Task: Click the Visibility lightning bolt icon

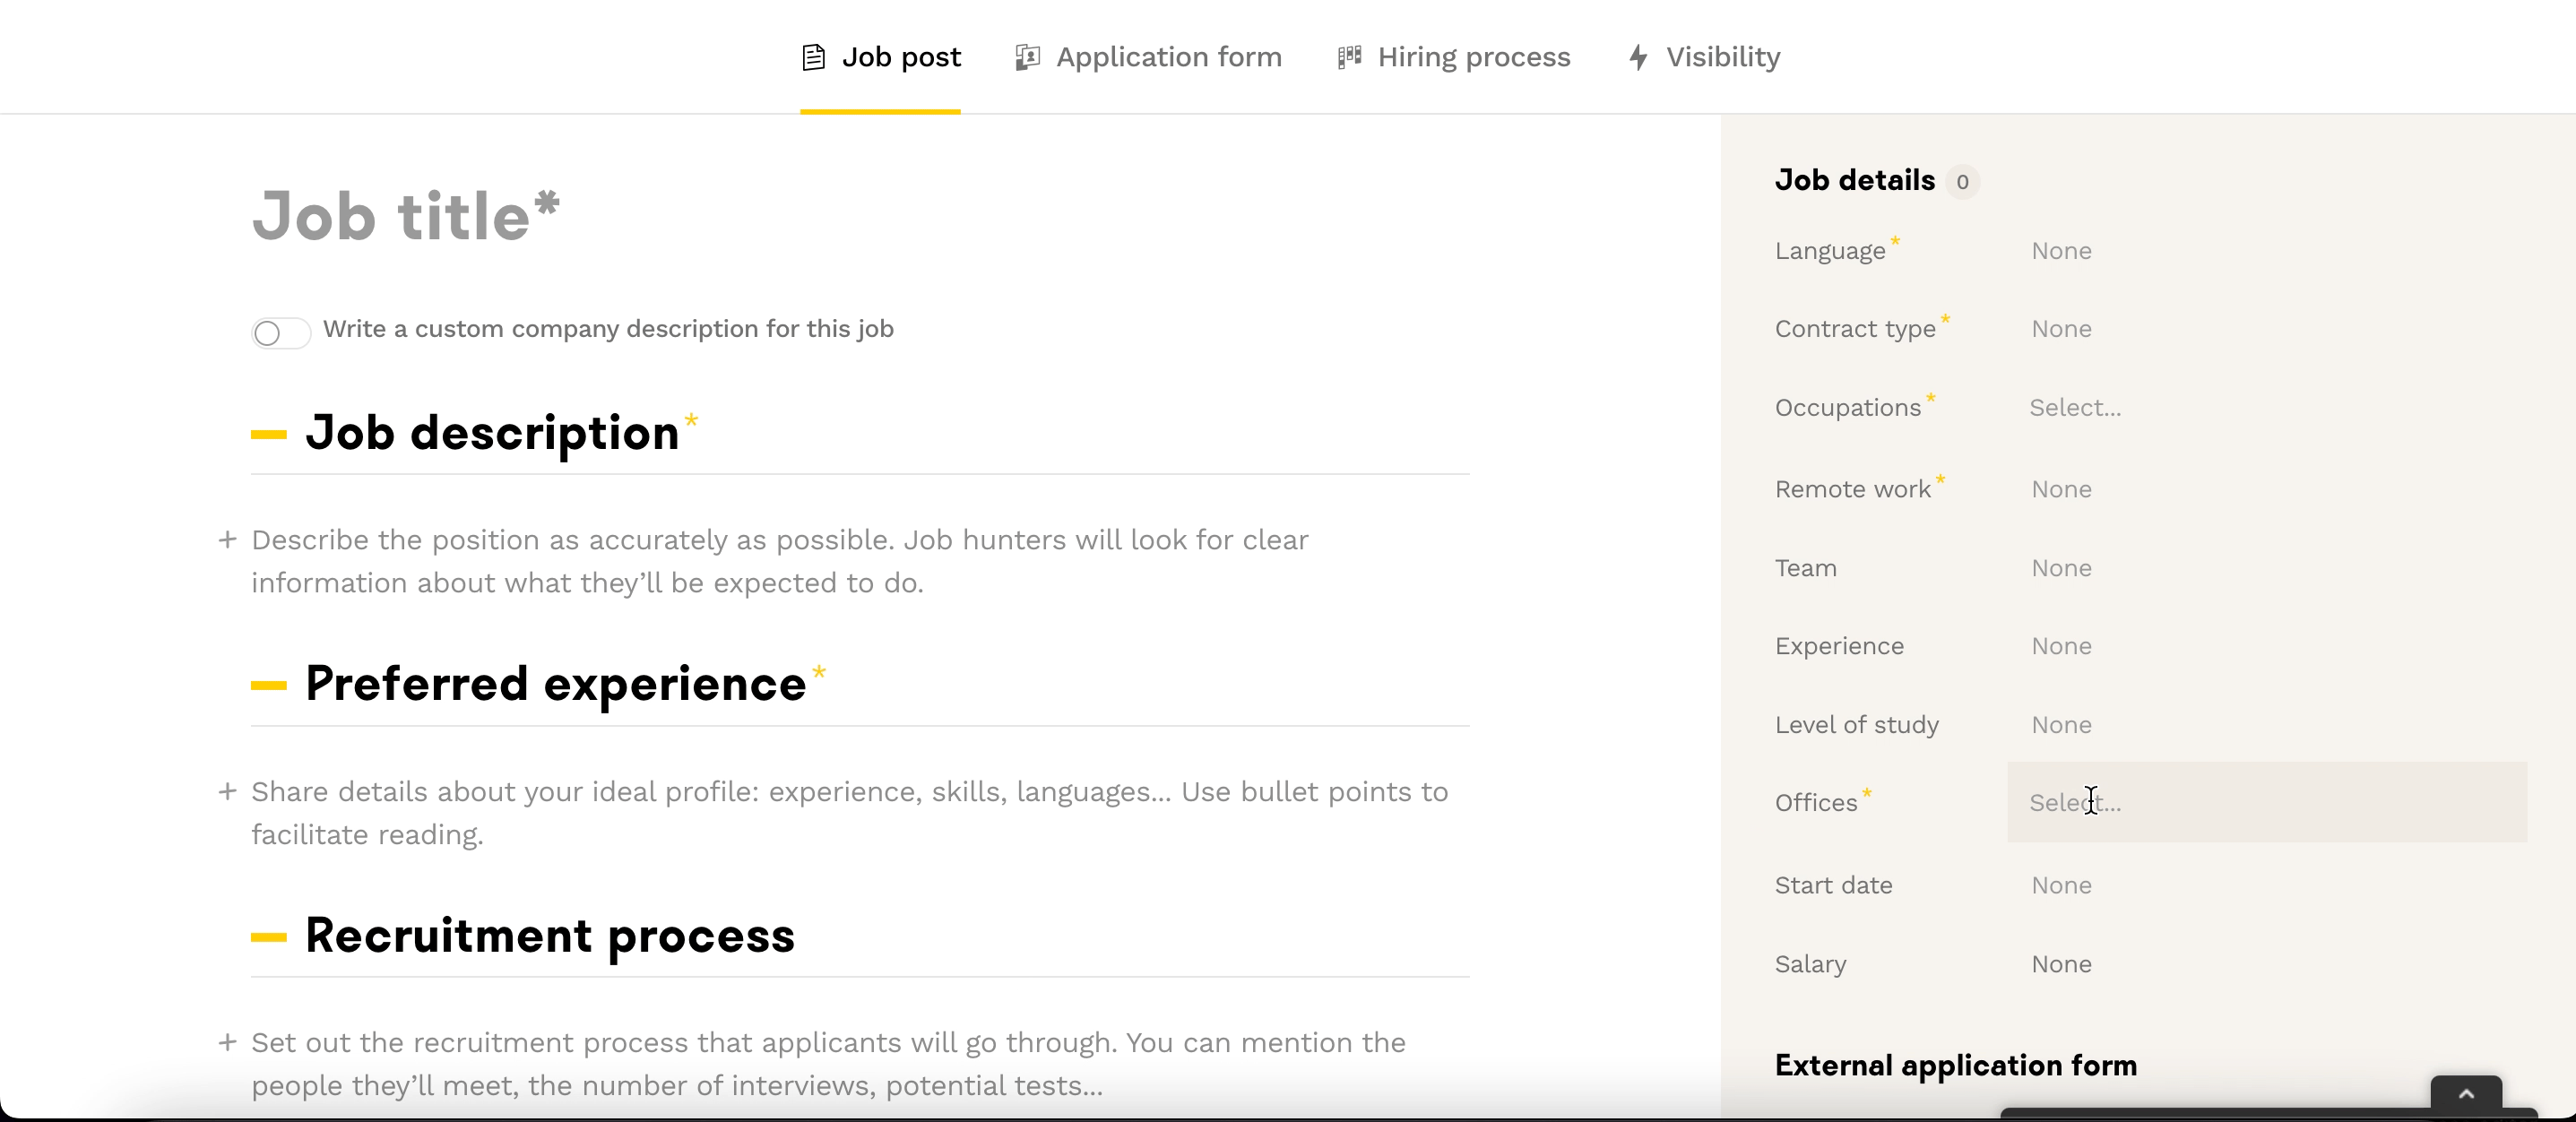Action: point(1637,57)
